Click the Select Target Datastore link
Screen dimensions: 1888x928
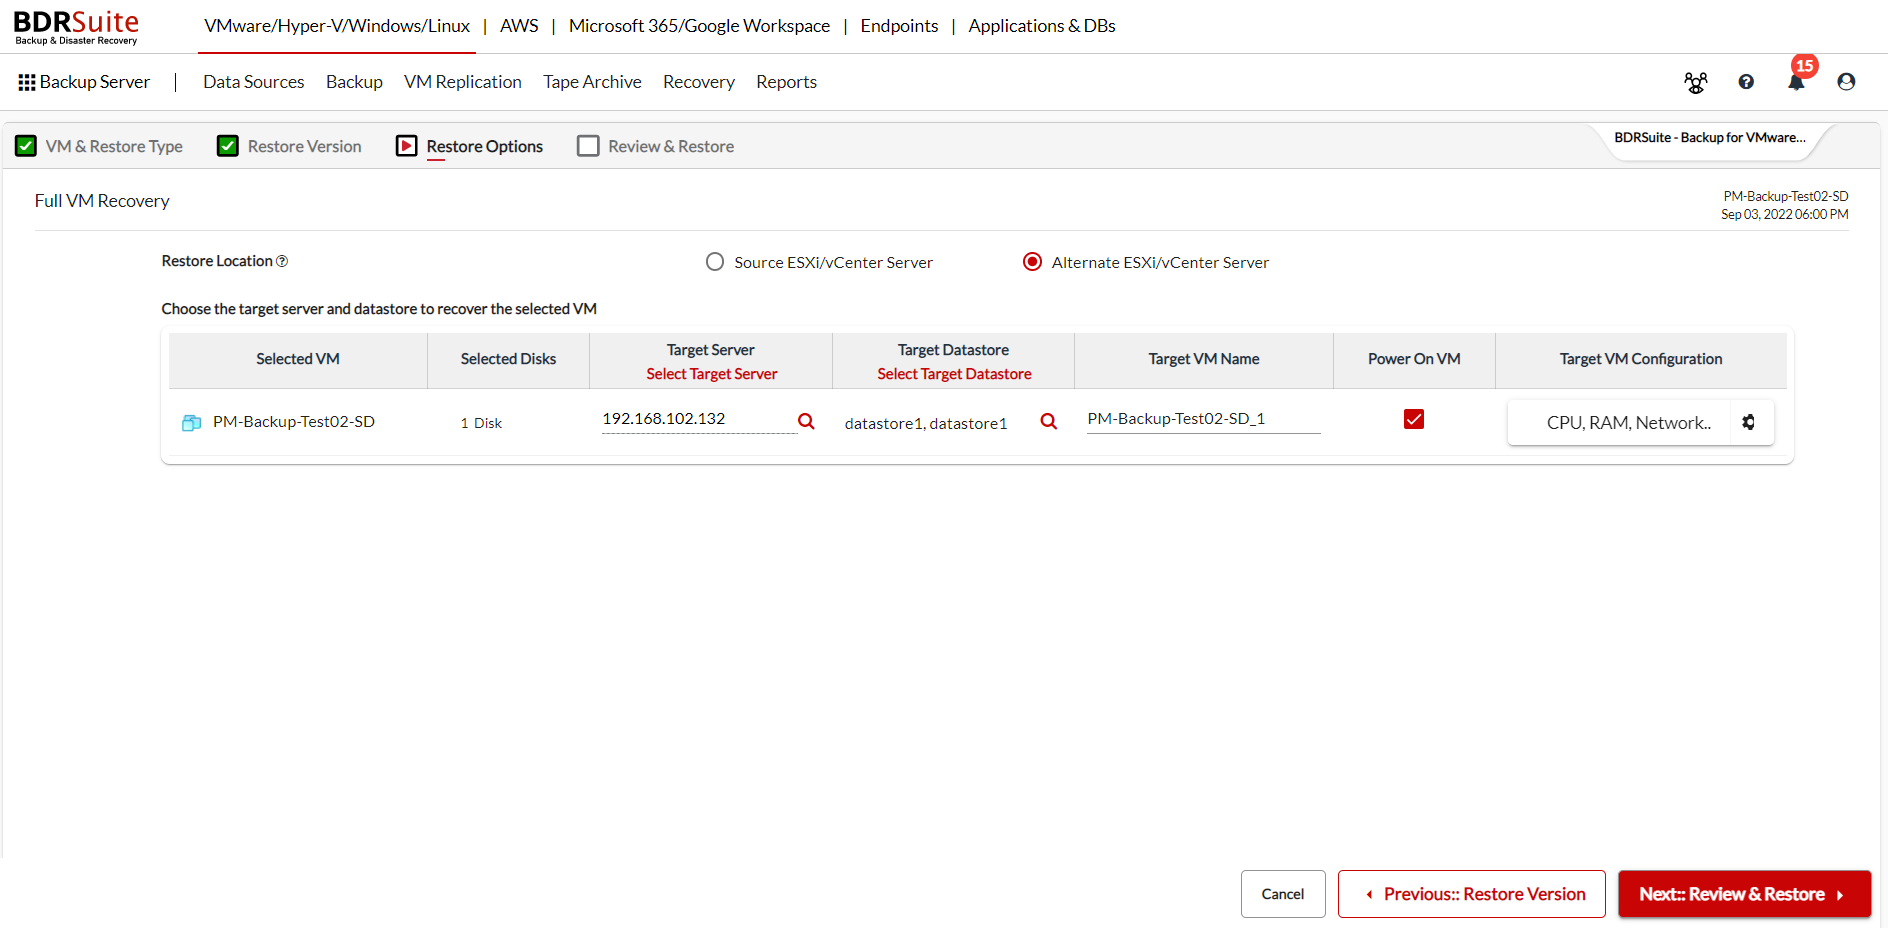click(x=954, y=374)
